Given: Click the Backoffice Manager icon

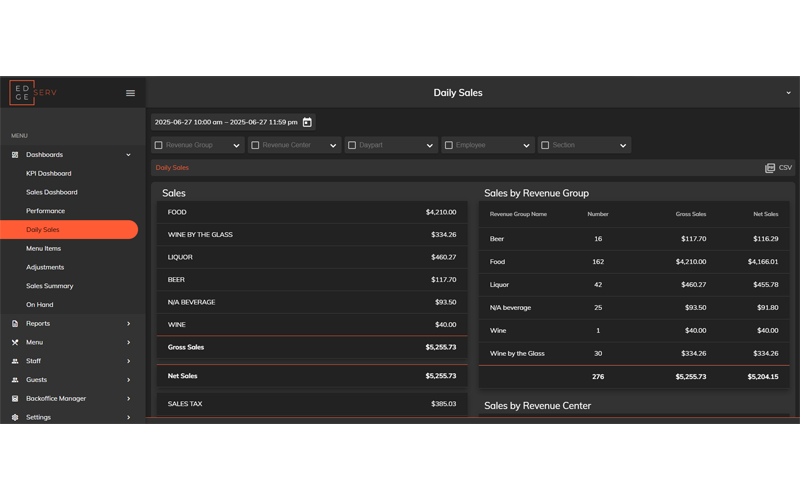Looking at the screenshot, I should (15, 399).
